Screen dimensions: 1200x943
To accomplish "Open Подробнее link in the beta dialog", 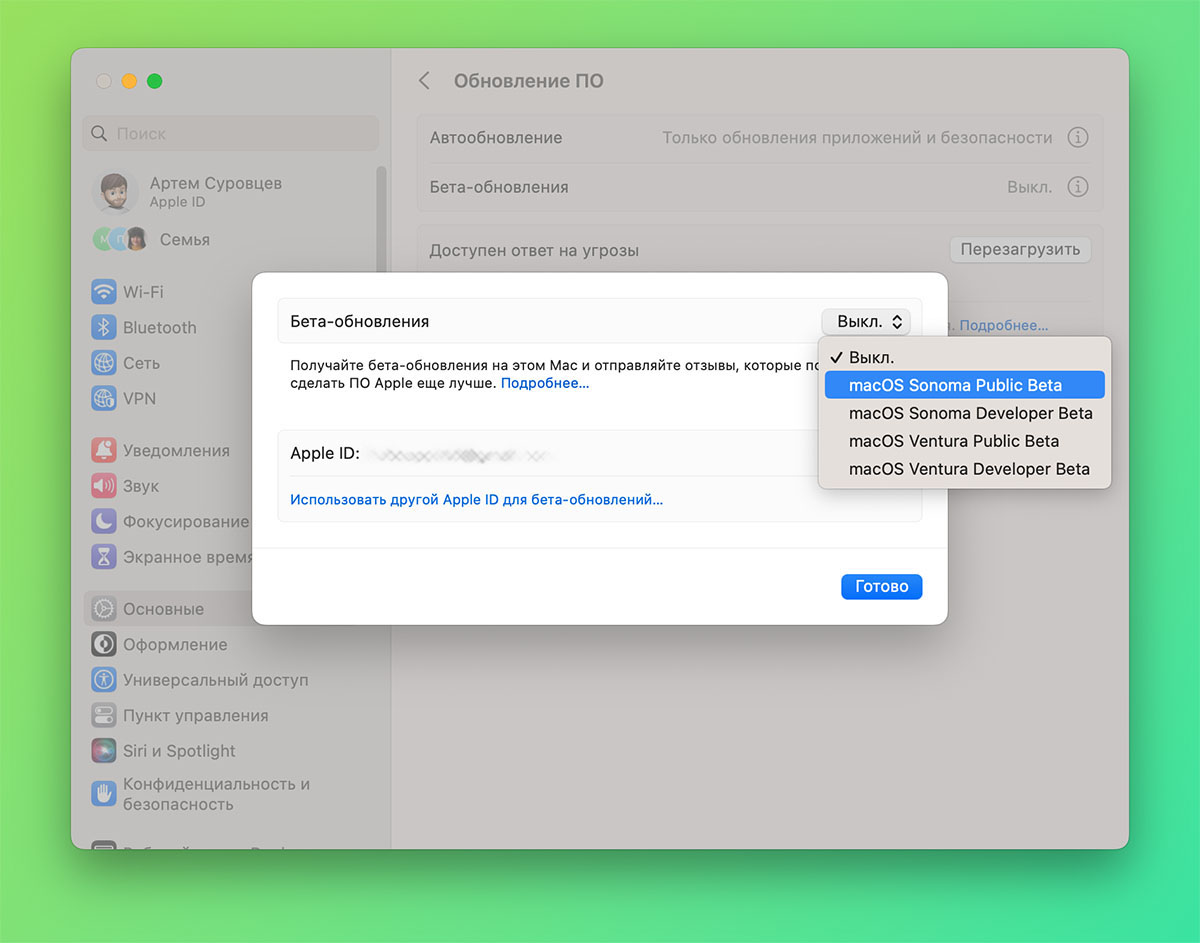I will click(x=545, y=383).
